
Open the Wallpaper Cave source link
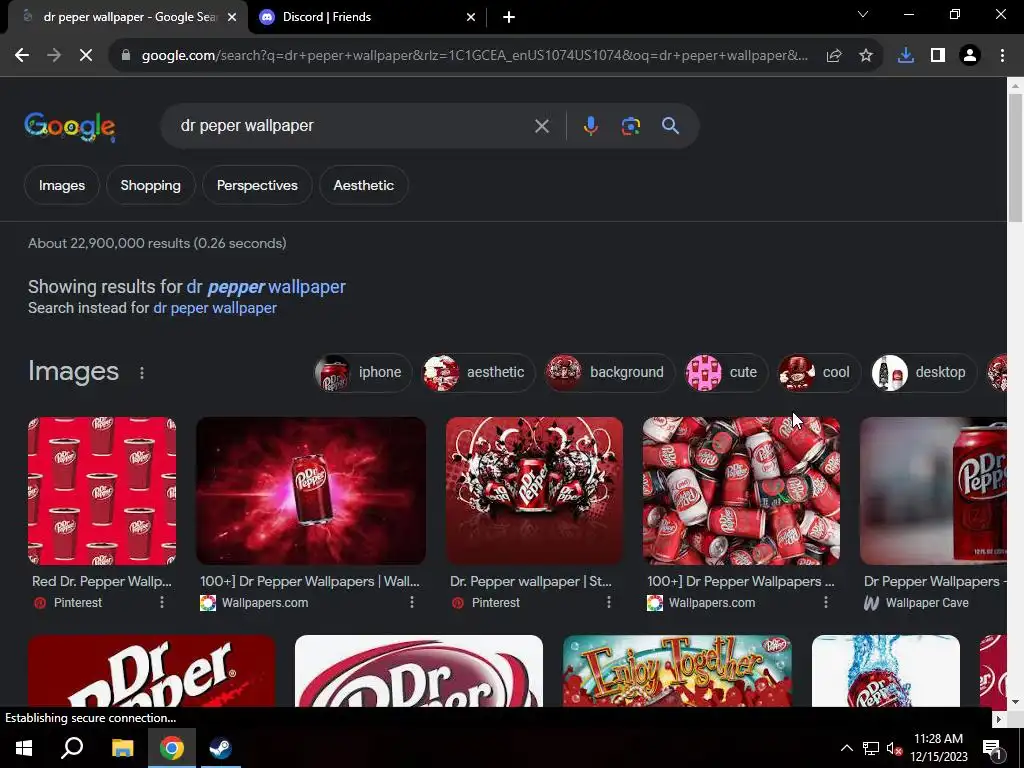(x=916, y=603)
